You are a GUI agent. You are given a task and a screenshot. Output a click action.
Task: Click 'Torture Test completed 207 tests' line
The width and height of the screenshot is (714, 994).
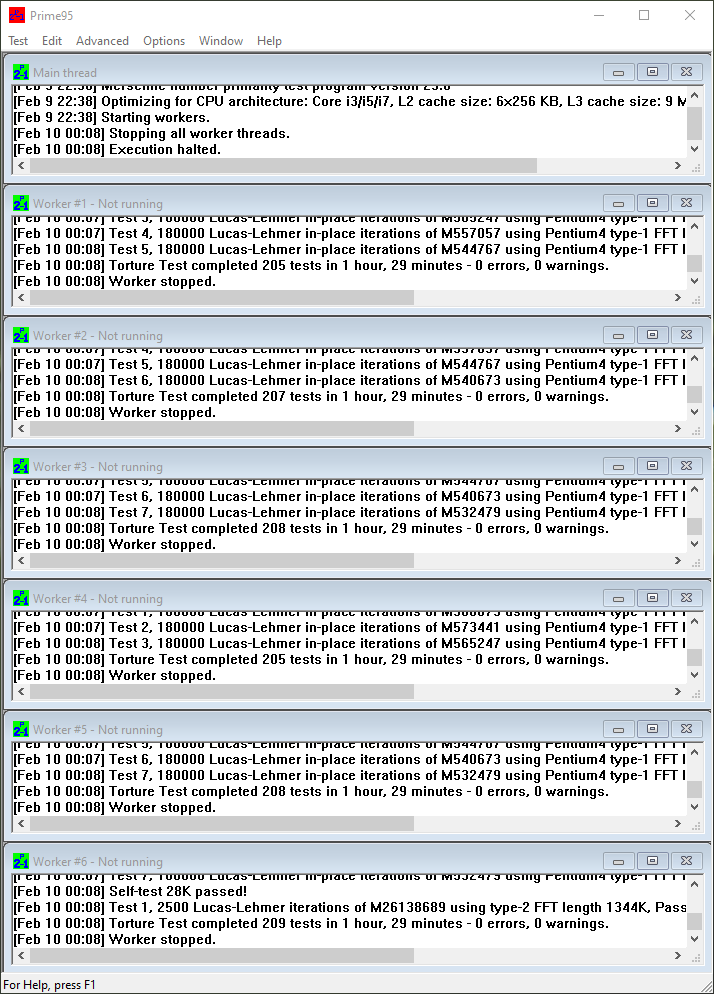[x=311, y=397]
